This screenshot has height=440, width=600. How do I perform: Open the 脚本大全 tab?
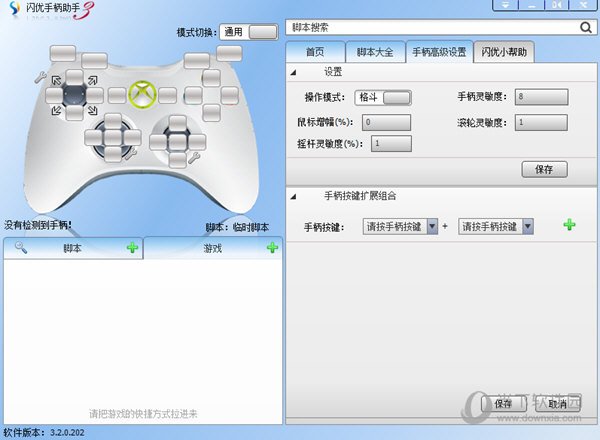tap(375, 52)
